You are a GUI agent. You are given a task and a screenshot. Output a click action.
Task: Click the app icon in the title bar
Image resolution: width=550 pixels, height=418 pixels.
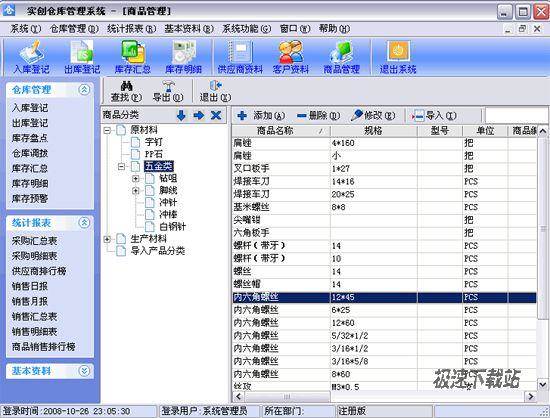pyautogui.click(x=9, y=10)
